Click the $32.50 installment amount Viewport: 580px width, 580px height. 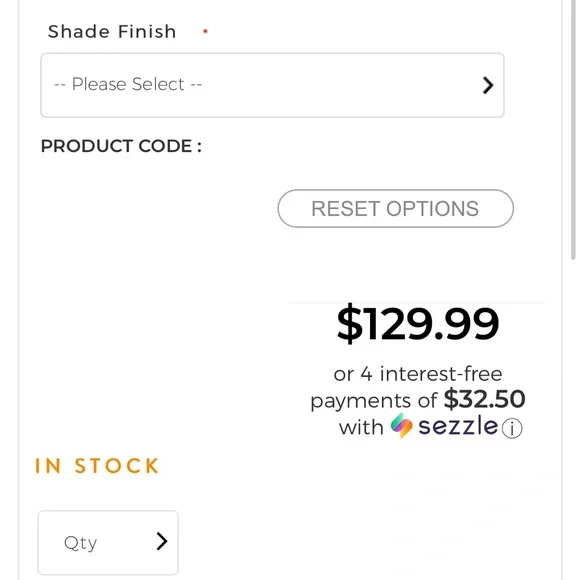point(484,399)
